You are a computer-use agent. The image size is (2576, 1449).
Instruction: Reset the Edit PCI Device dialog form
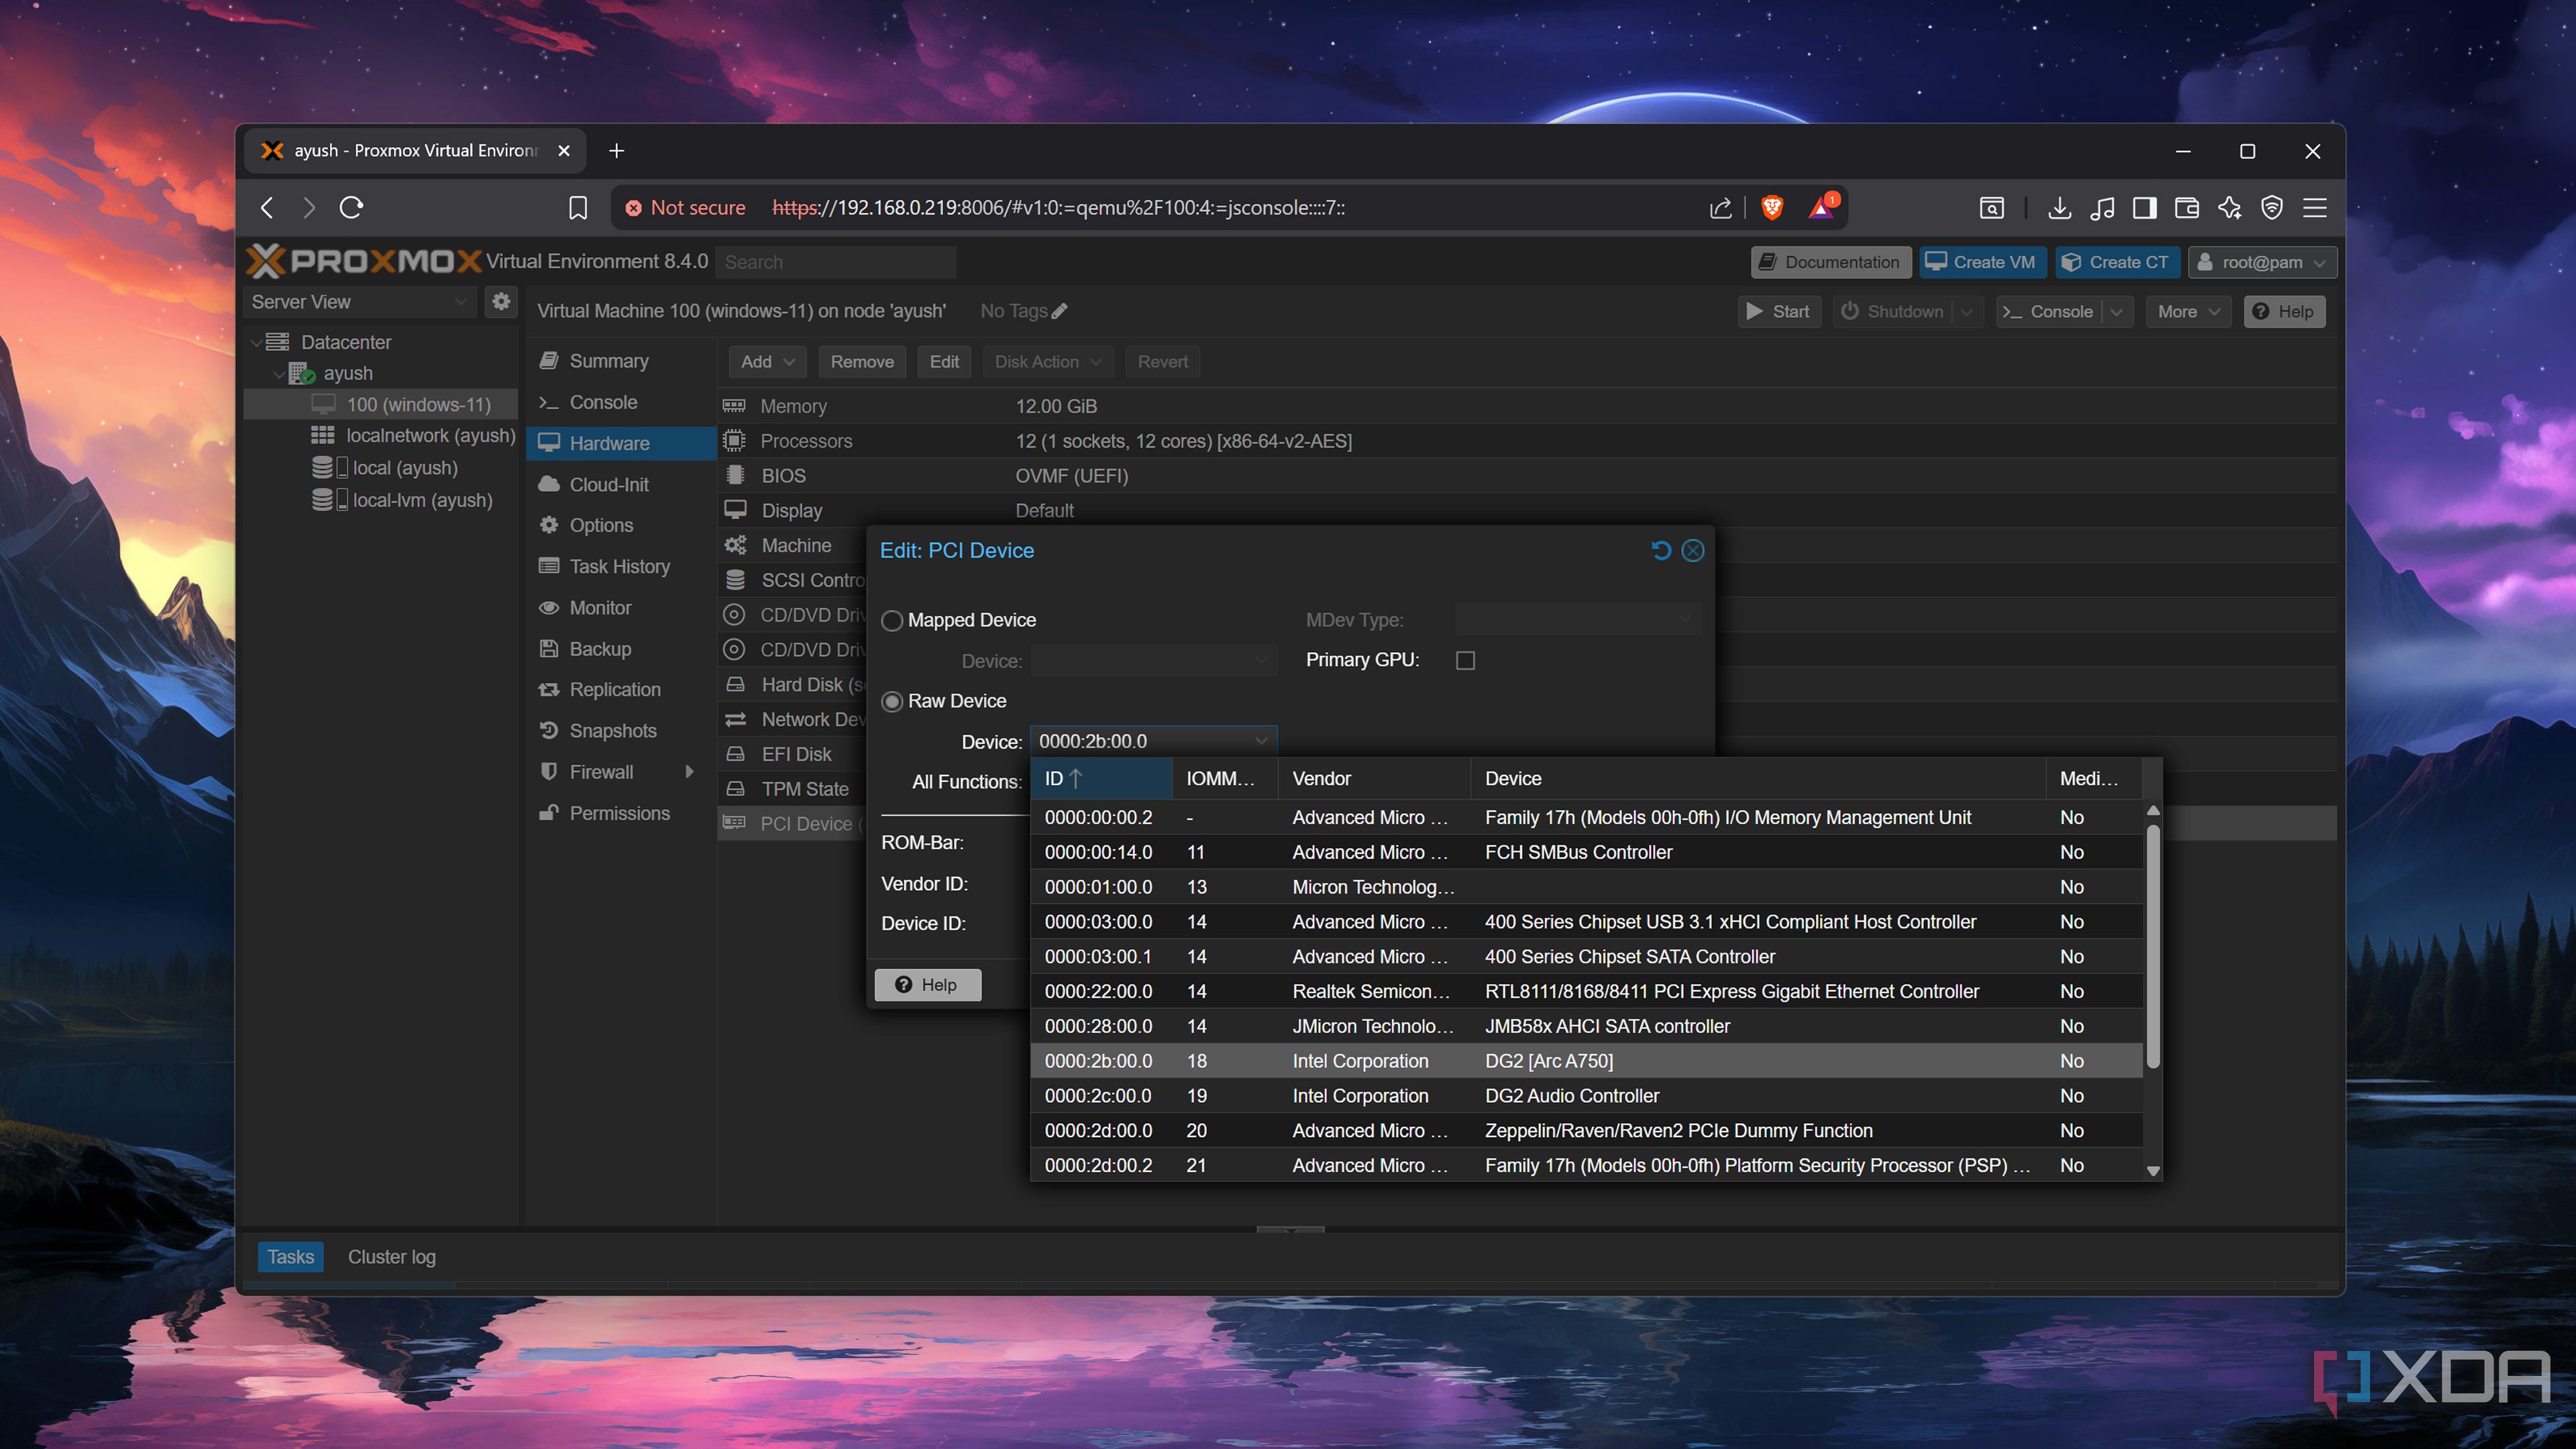click(x=1661, y=551)
